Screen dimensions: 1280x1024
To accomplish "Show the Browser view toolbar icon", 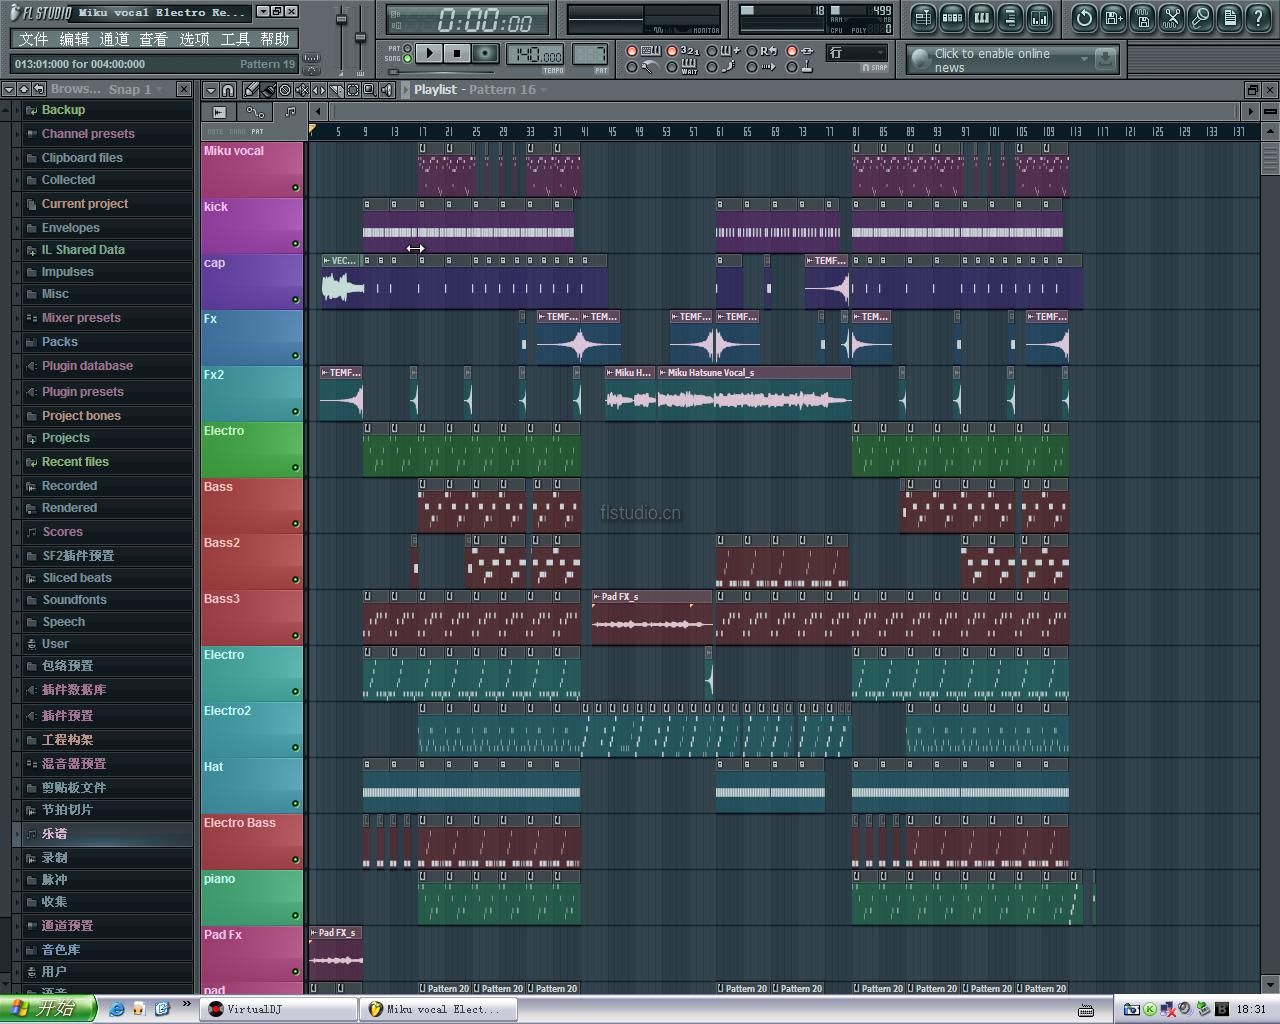I will point(1010,17).
